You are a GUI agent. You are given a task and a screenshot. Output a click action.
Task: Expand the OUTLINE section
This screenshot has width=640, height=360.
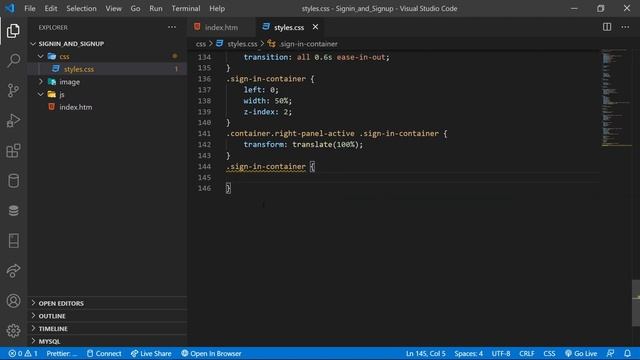tap(107, 316)
